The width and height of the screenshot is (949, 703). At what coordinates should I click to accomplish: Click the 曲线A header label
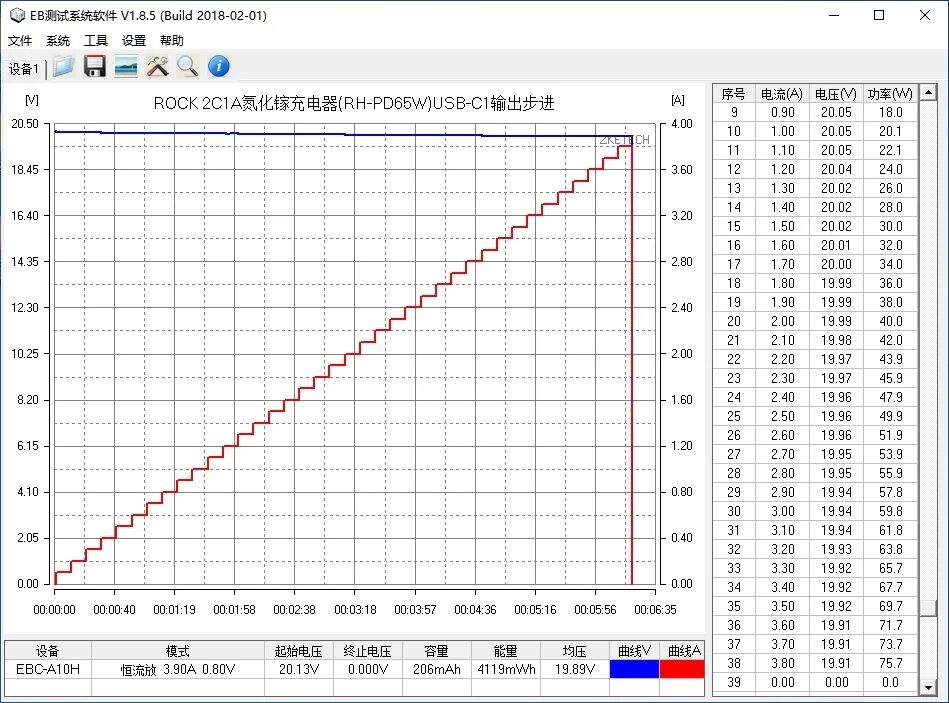pos(684,651)
